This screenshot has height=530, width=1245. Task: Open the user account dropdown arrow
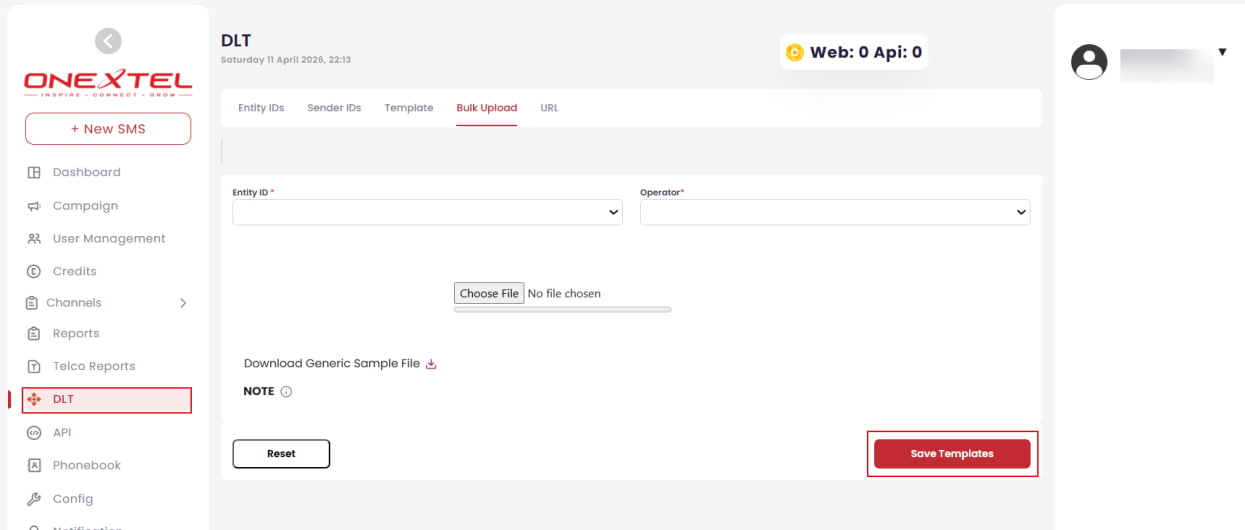coord(1222,52)
